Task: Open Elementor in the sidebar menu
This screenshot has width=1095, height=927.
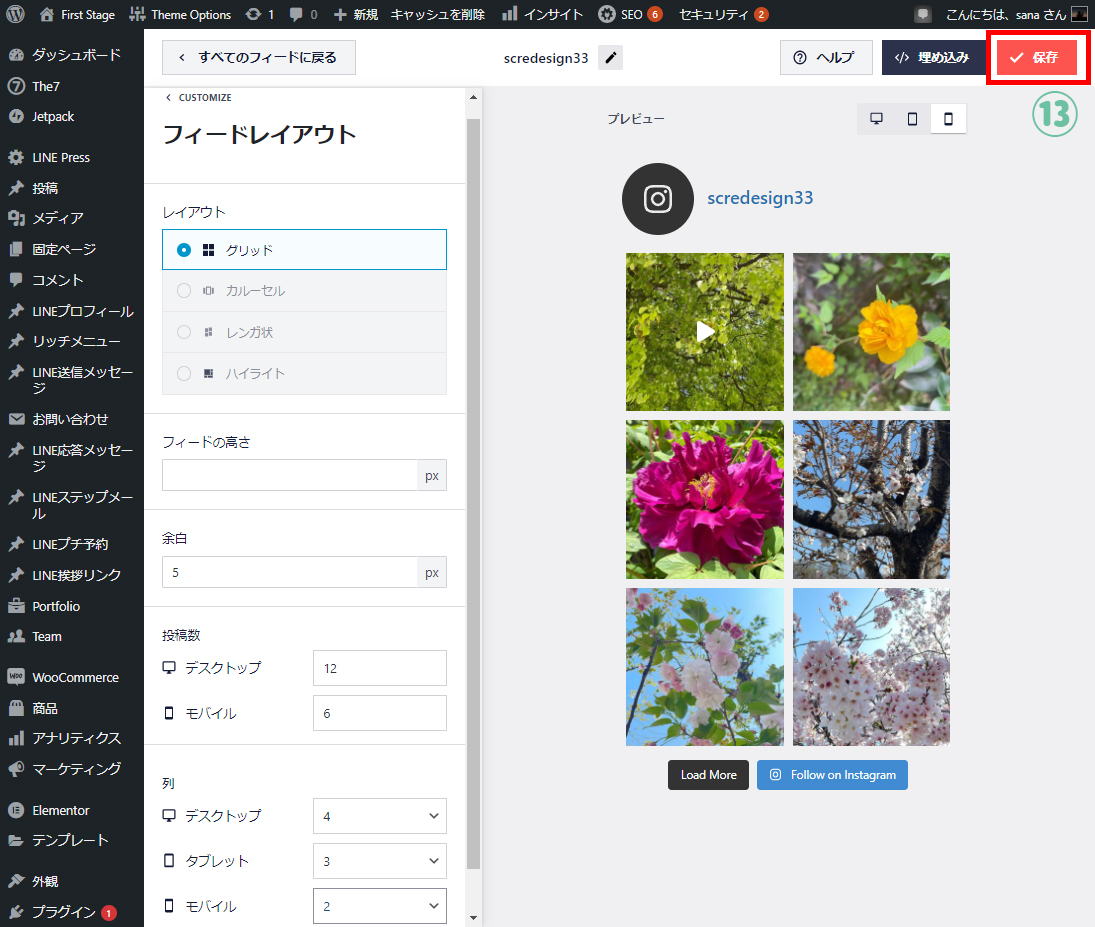Action: point(60,810)
